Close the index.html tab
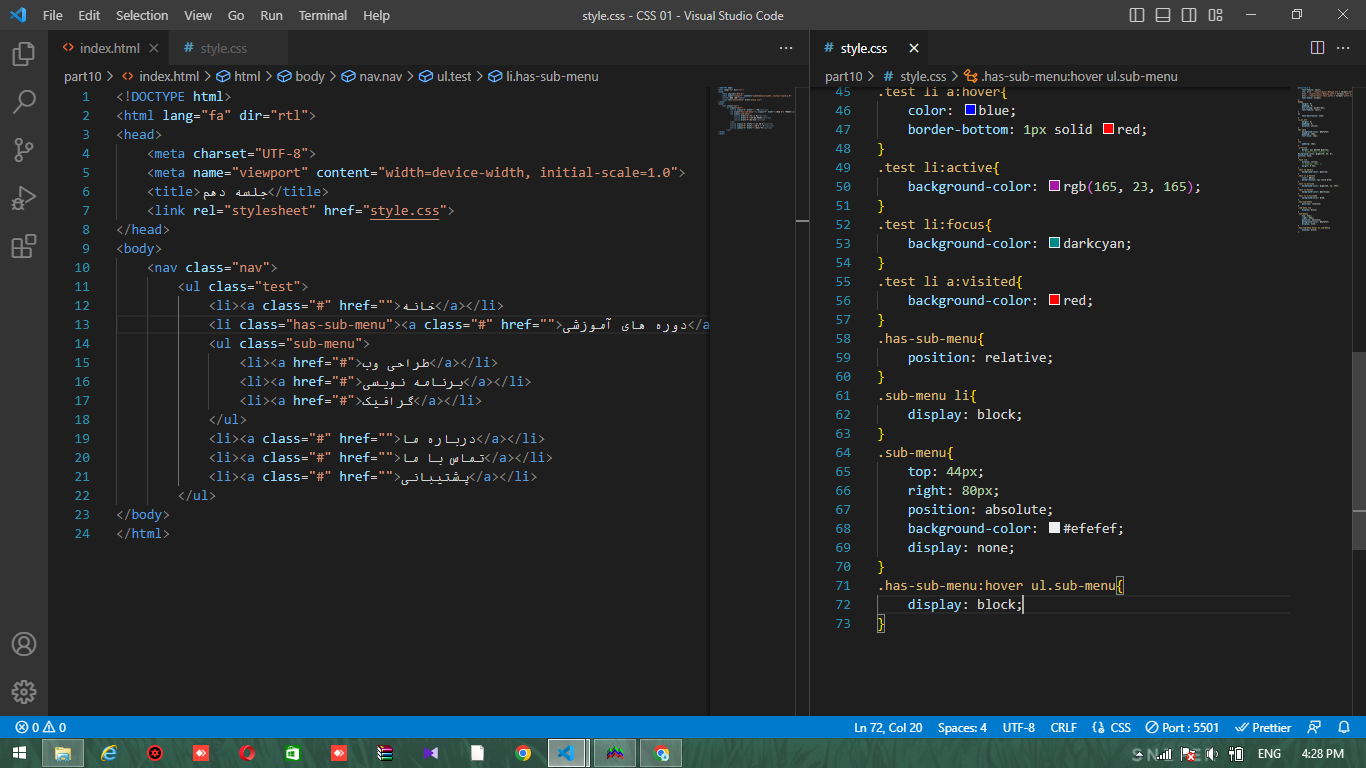The image size is (1366, 768). point(154,48)
